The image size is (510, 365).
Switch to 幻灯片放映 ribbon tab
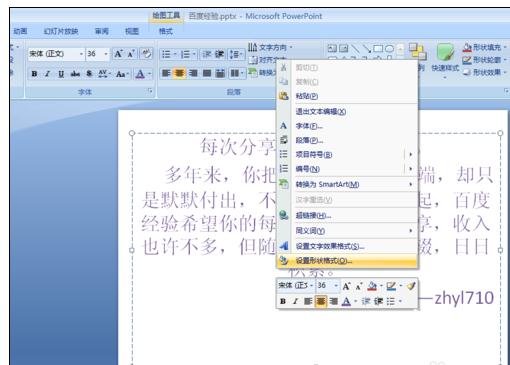[x=61, y=31]
